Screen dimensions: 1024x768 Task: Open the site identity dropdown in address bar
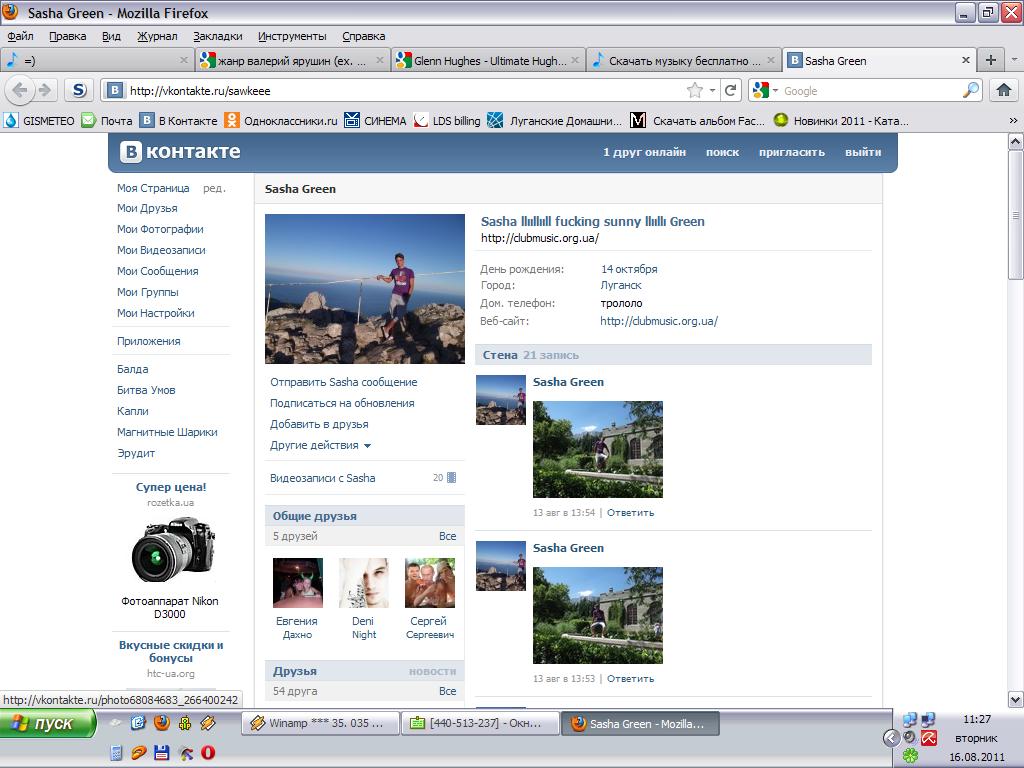click(x=114, y=90)
